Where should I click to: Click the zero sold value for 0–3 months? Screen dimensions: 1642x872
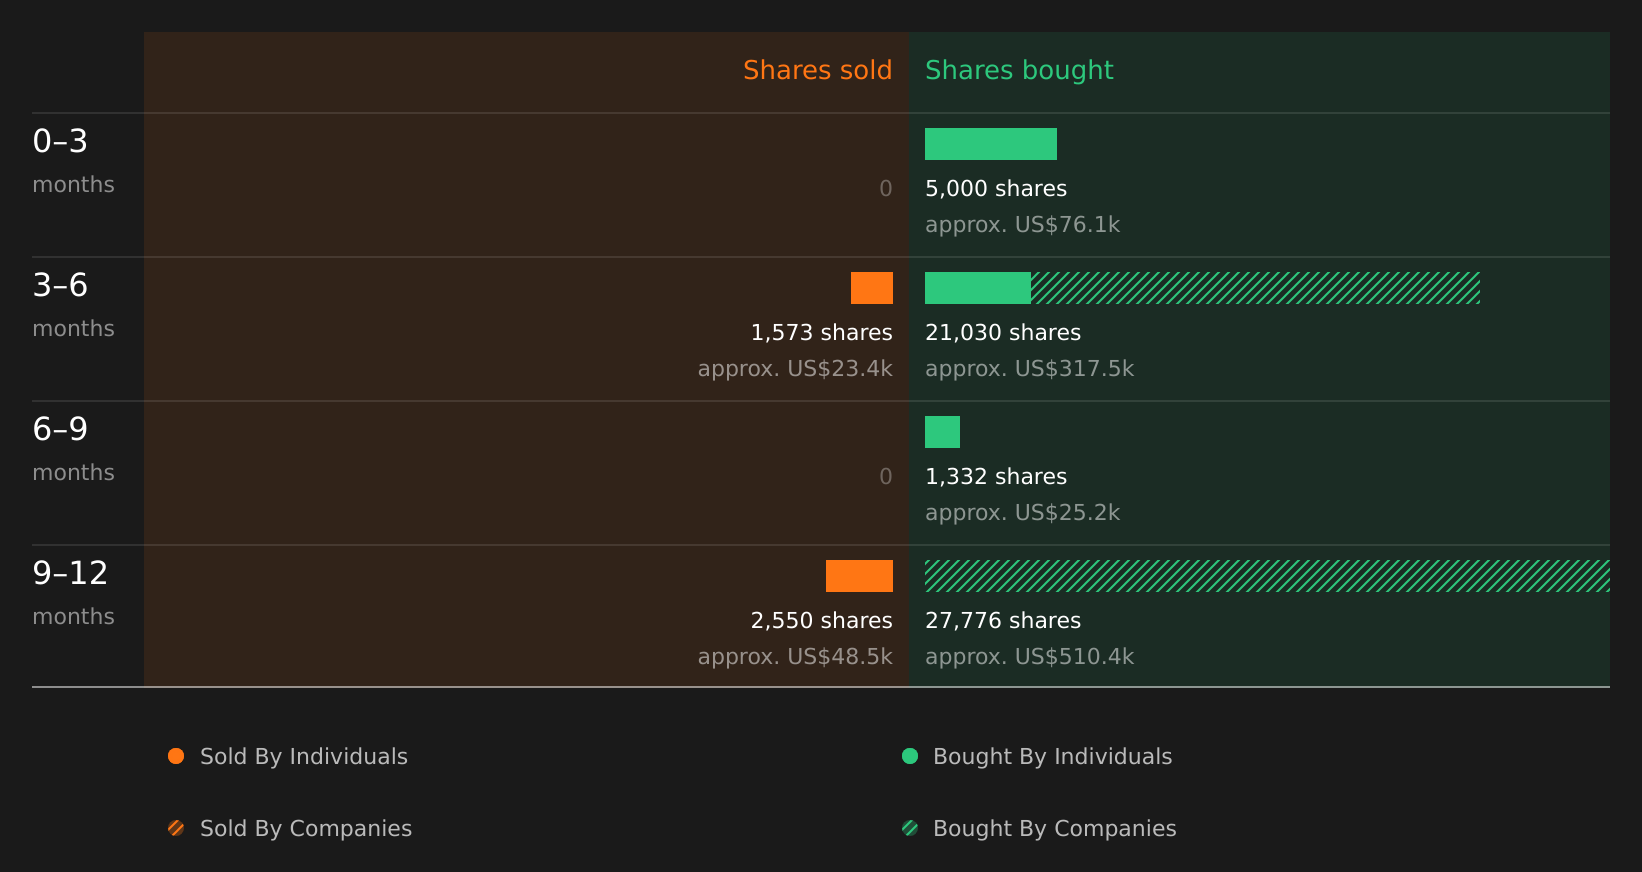click(885, 189)
